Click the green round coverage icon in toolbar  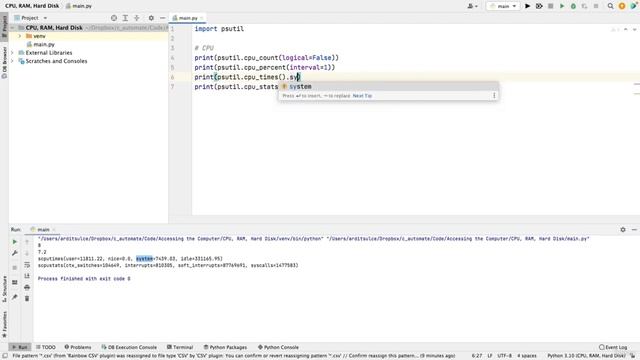tap(573, 6)
